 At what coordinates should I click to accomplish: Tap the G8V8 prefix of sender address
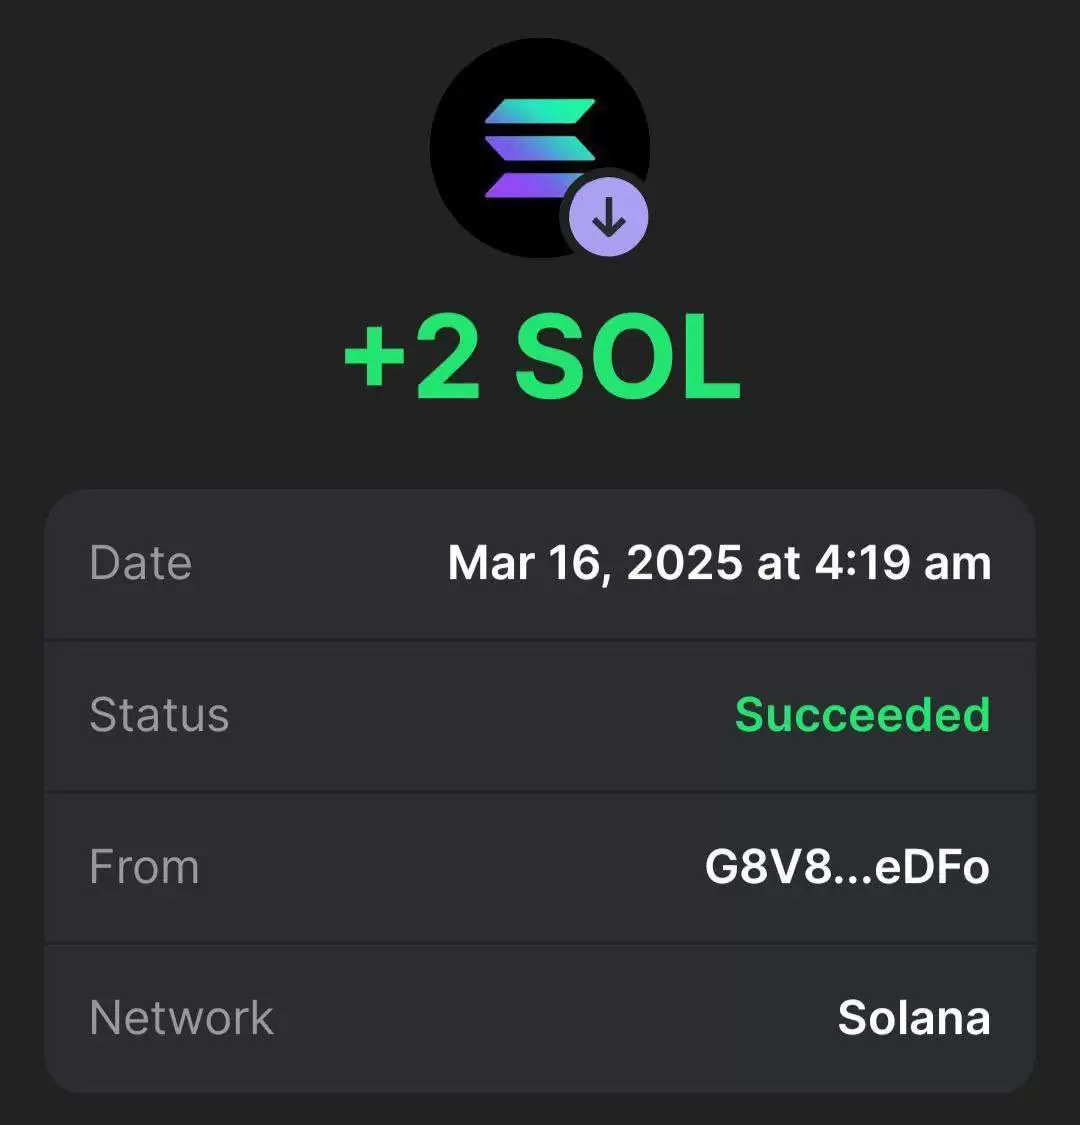tap(769, 867)
